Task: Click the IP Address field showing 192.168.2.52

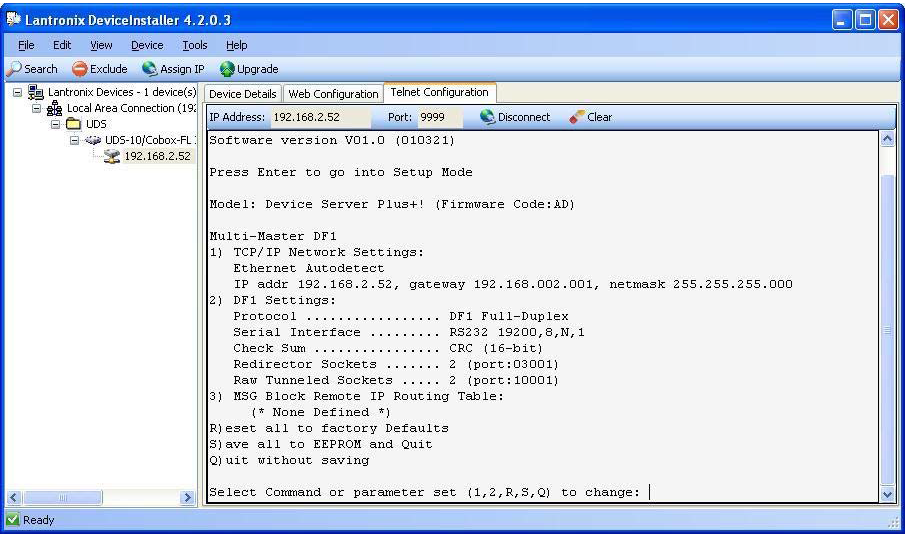Action: [x=320, y=117]
